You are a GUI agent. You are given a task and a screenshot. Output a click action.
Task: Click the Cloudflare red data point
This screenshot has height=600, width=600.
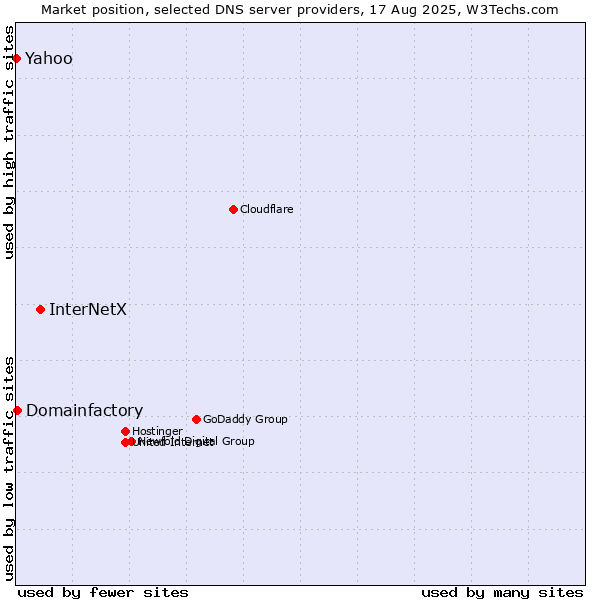pyautogui.click(x=233, y=209)
